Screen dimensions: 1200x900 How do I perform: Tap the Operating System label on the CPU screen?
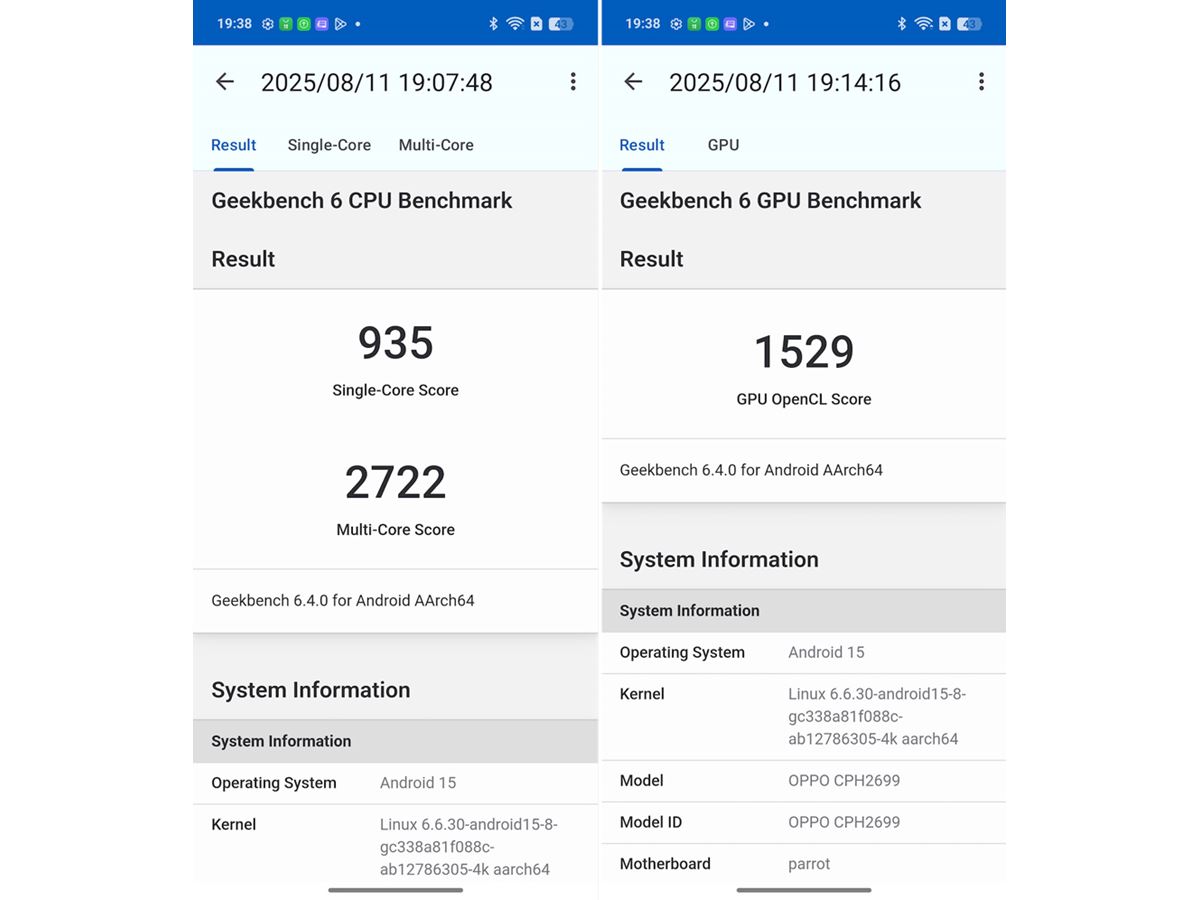pos(274,783)
